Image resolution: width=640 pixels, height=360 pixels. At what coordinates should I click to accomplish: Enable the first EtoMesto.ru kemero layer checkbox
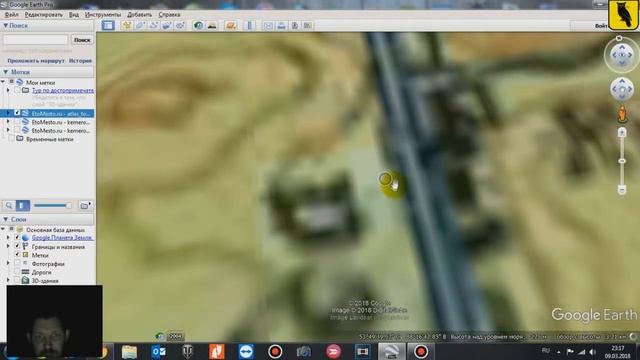click(x=17, y=122)
